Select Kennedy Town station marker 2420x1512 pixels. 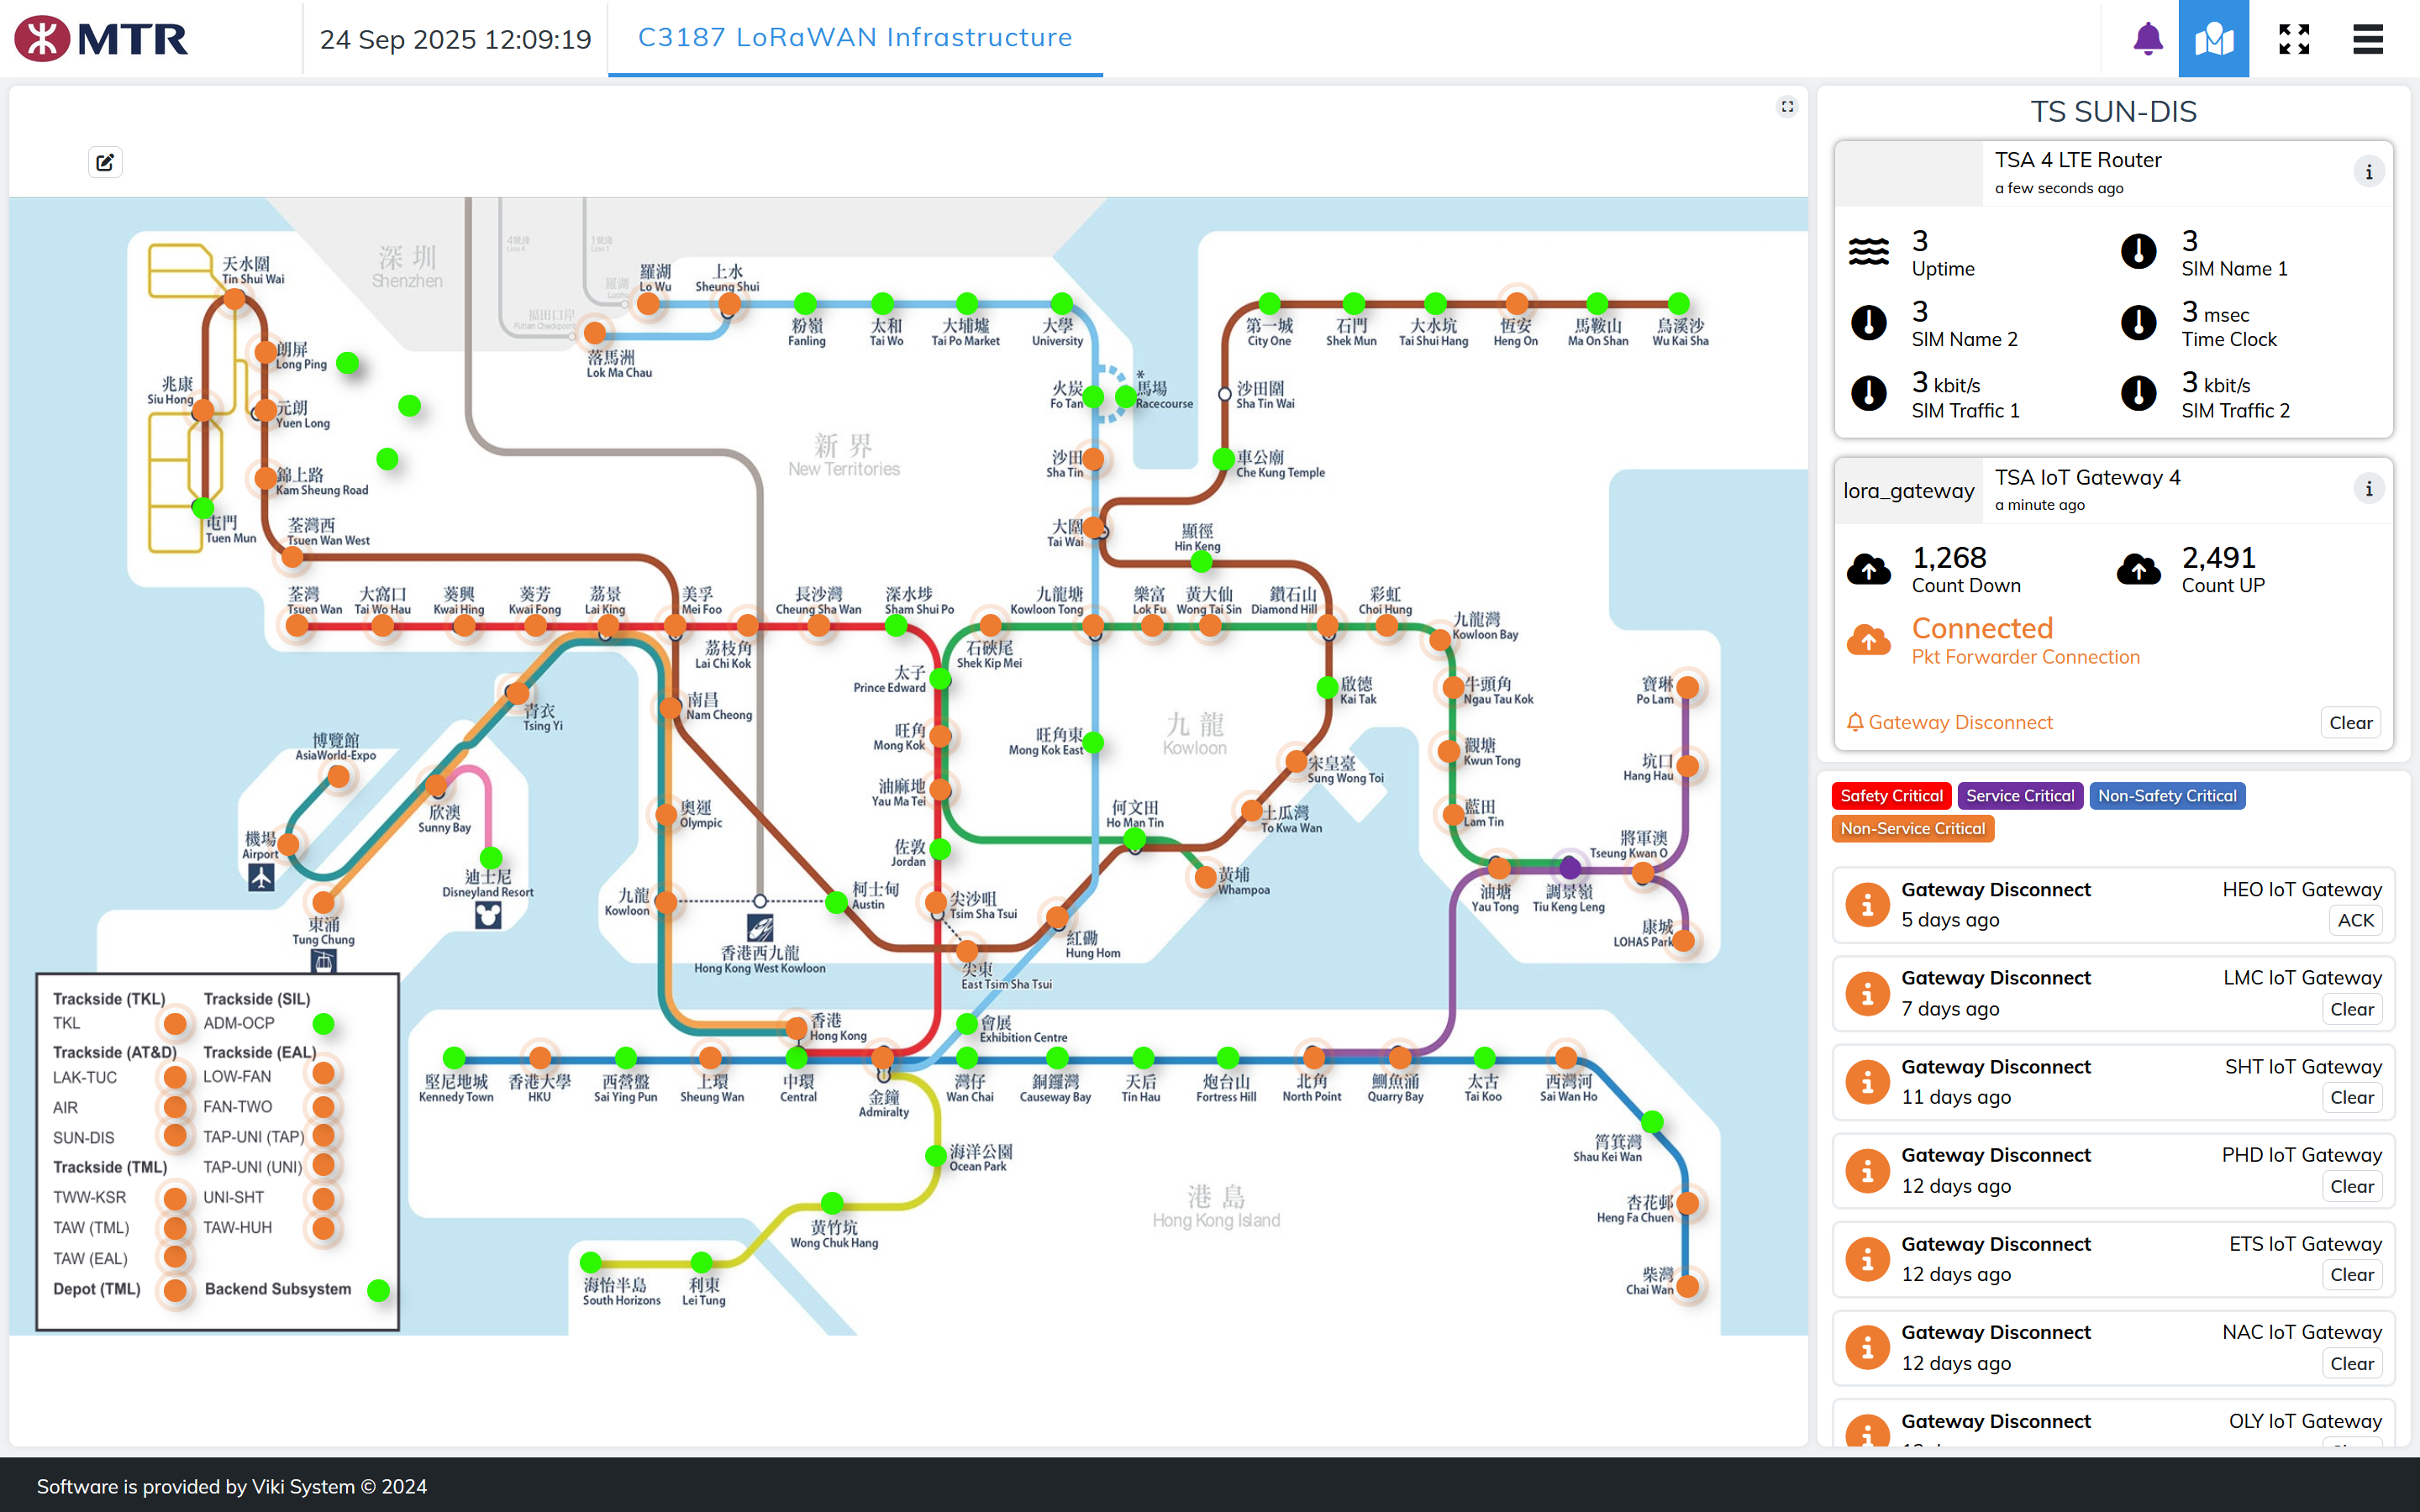click(454, 1058)
